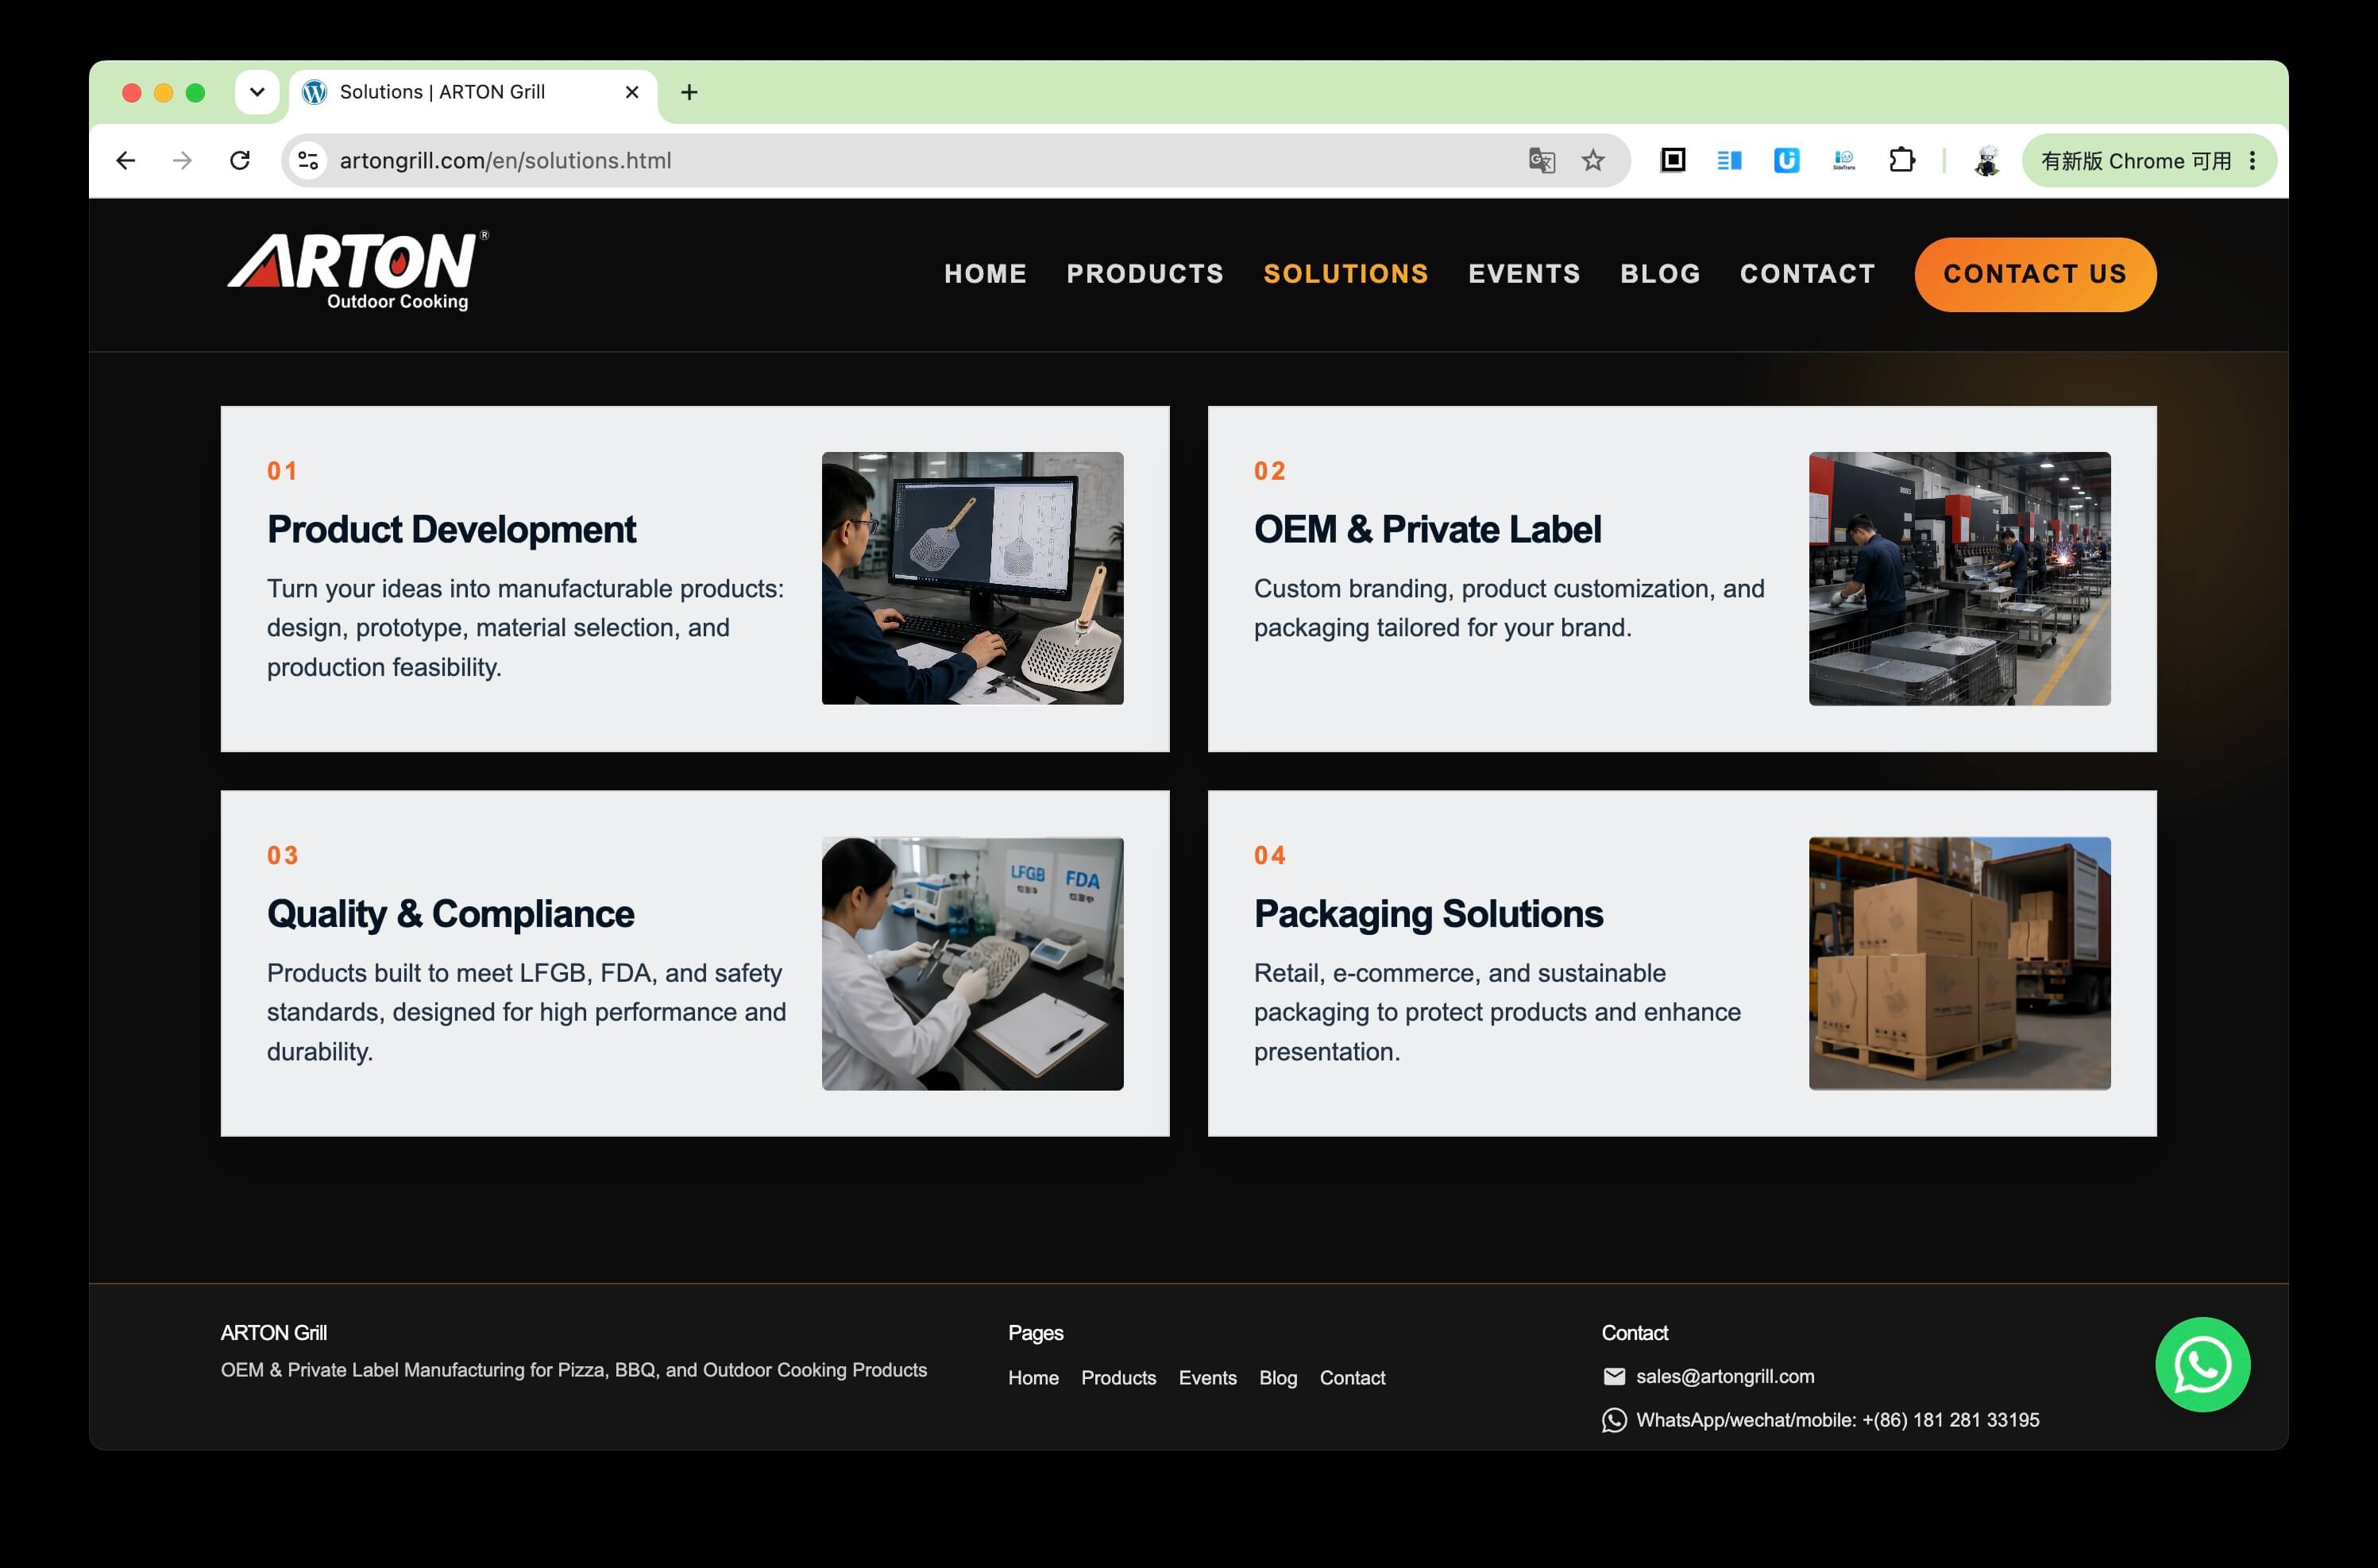Click the 02 card number
The image size is (2378, 1568).
pos(1270,471)
